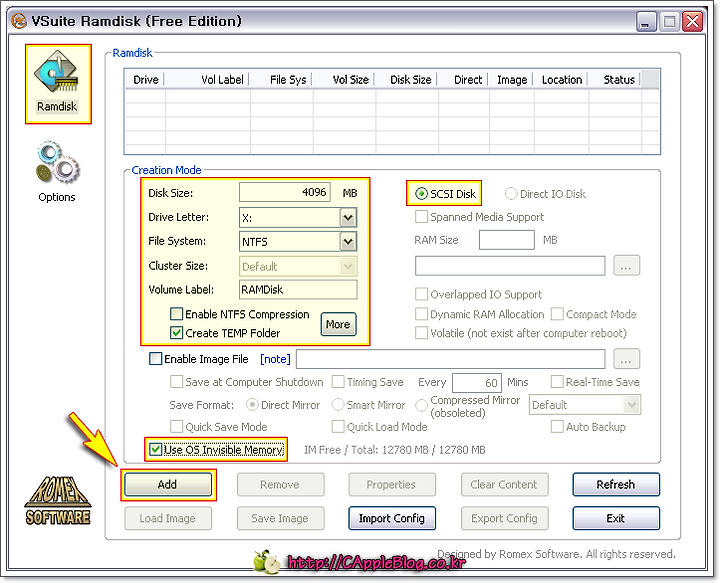Click the Volume Label text field
Screen dimensions: 720x583
298,289
